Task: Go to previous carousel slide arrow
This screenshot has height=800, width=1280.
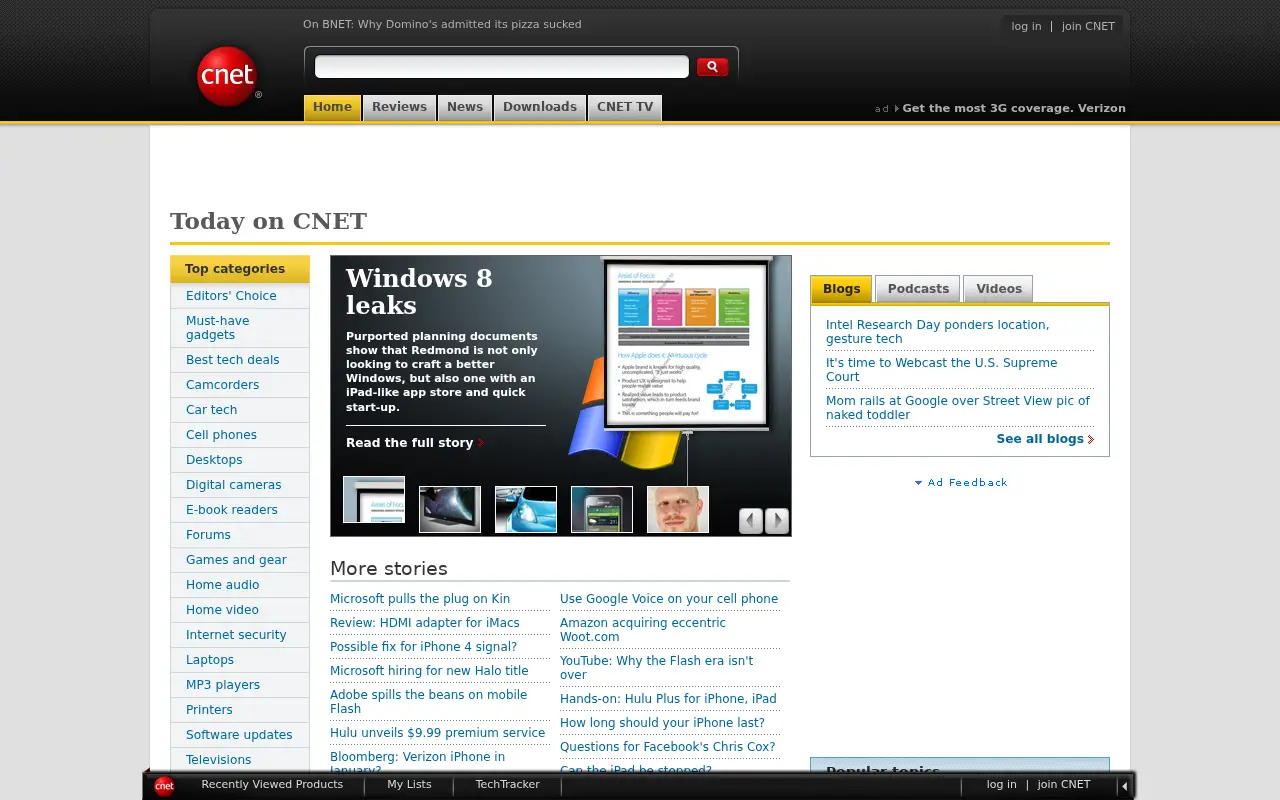Action: pos(751,521)
